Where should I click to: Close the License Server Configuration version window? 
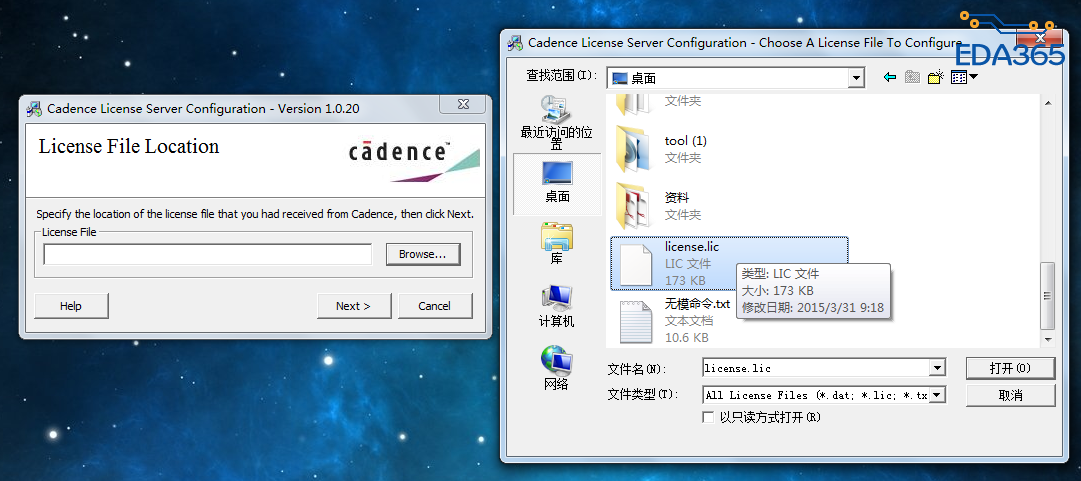pos(463,104)
